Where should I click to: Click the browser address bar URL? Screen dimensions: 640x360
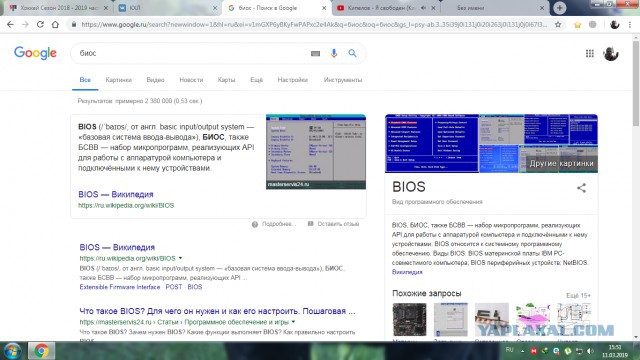pos(313,24)
